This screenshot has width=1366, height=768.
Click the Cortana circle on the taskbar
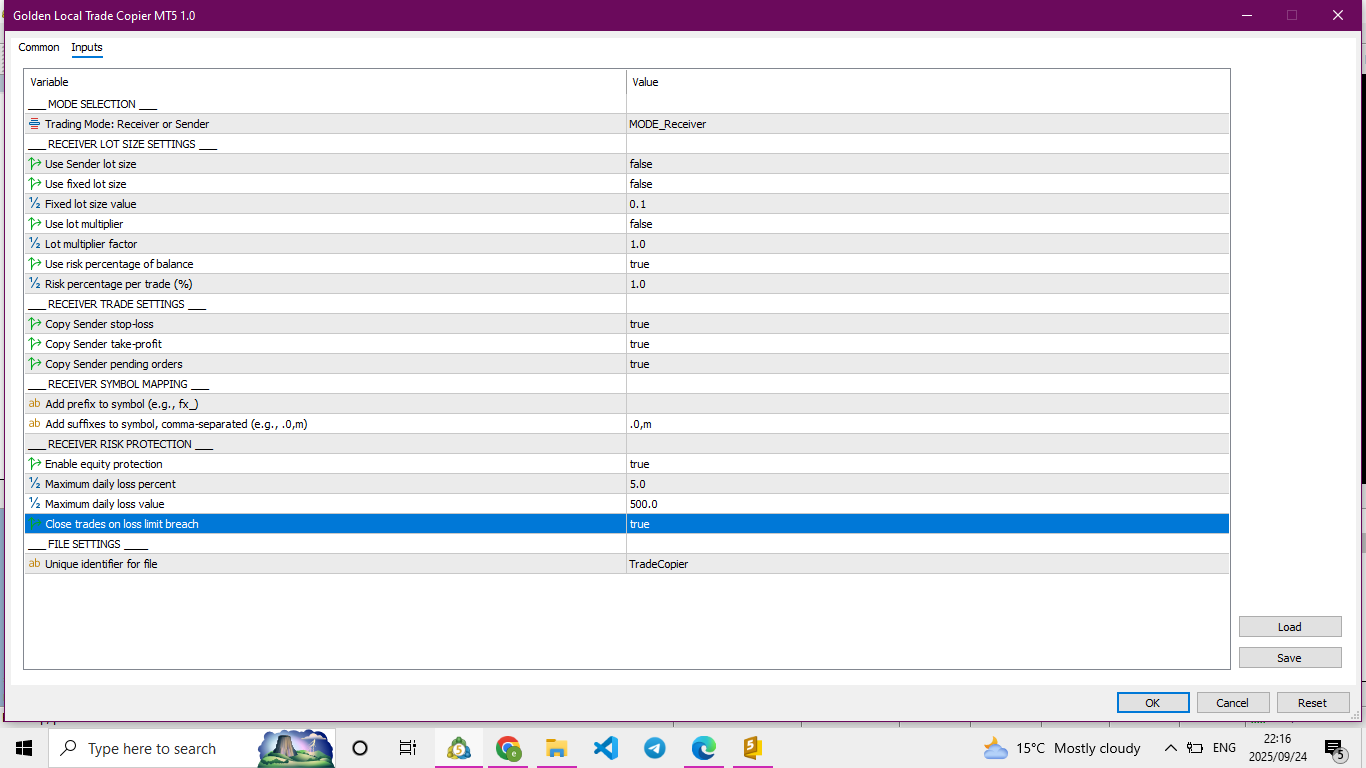(360, 748)
